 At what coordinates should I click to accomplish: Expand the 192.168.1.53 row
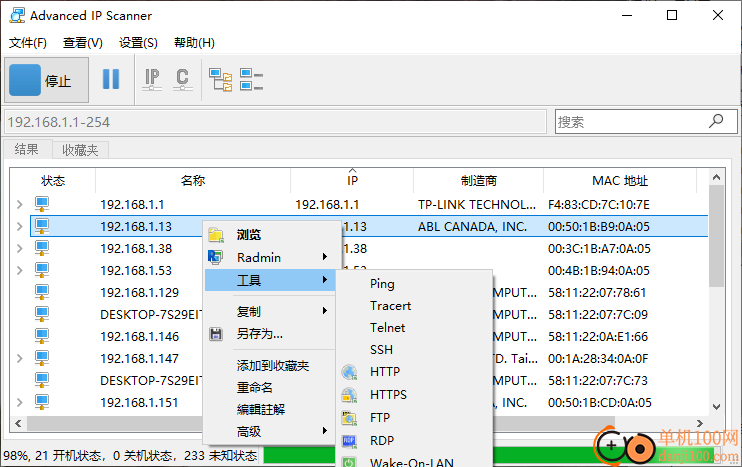coord(19,270)
